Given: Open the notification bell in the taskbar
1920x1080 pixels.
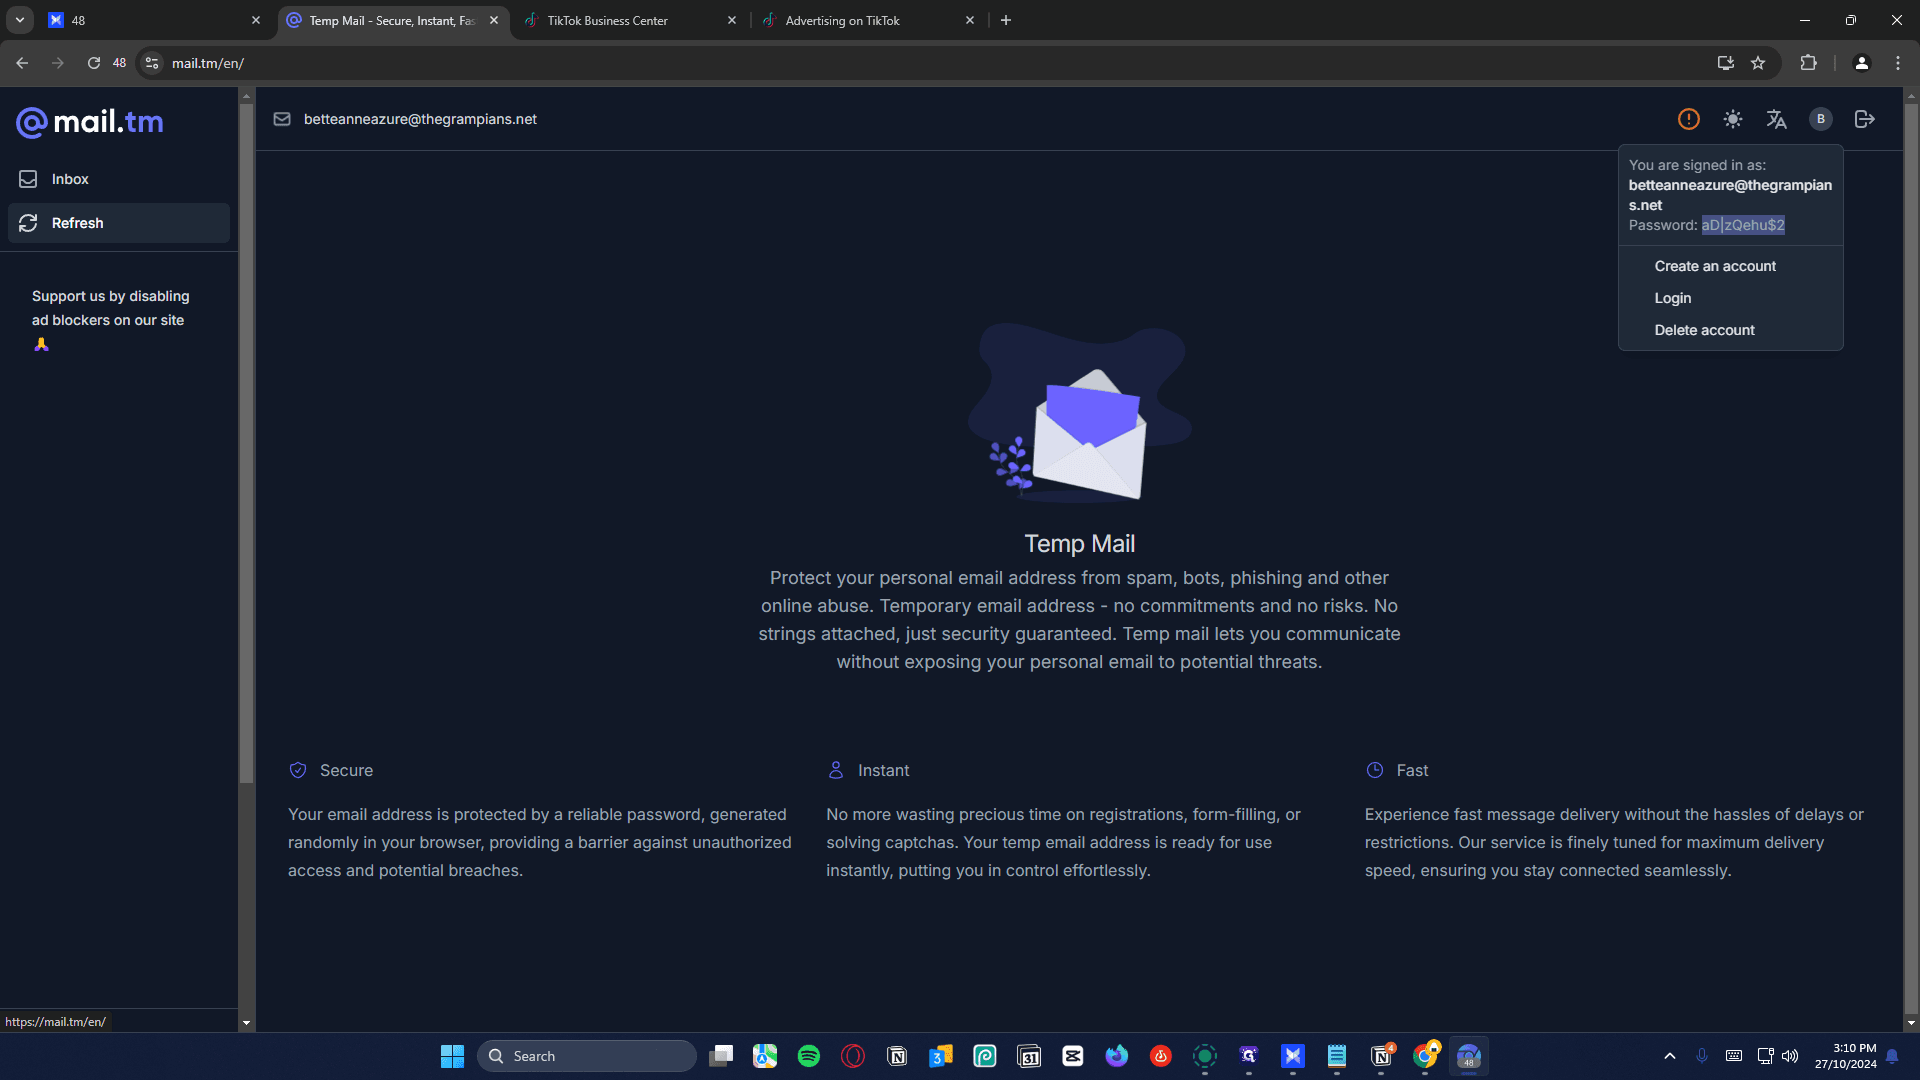Looking at the screenshot, I should pos(1892,1056).
